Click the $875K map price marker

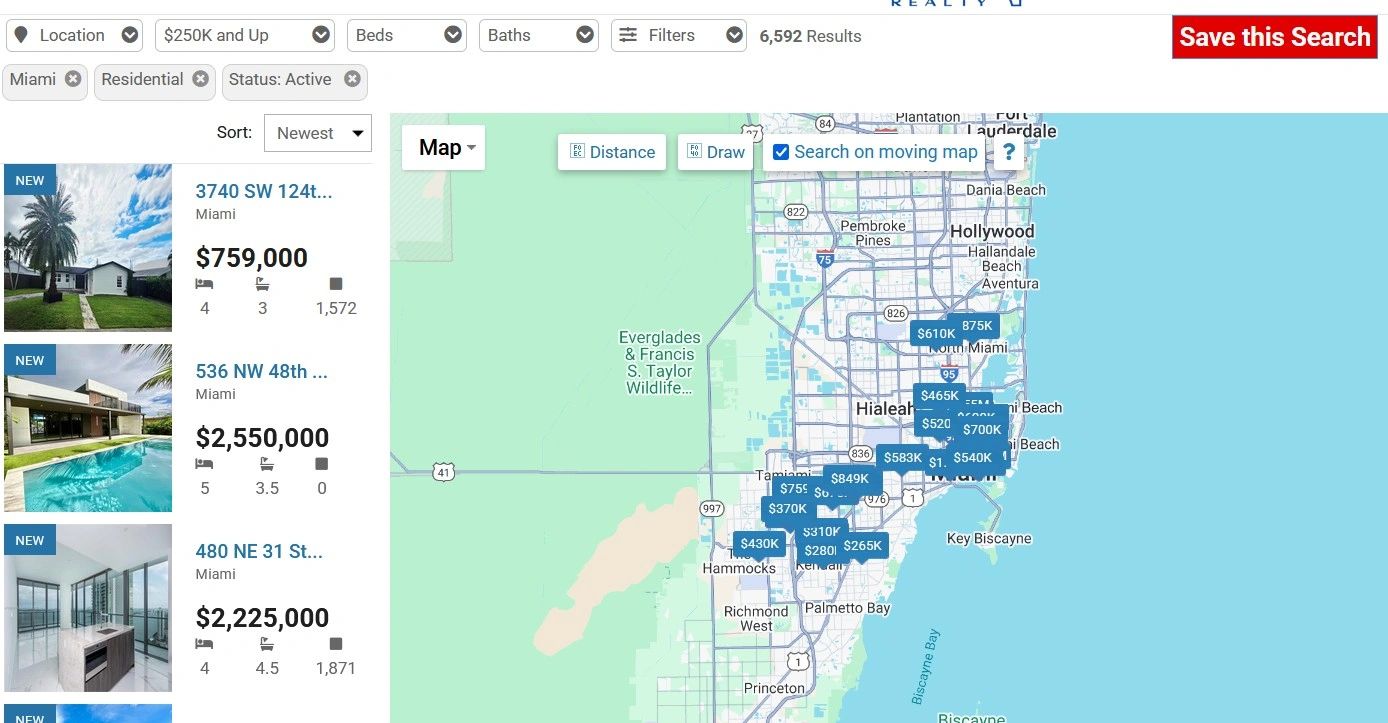(977, 326)
